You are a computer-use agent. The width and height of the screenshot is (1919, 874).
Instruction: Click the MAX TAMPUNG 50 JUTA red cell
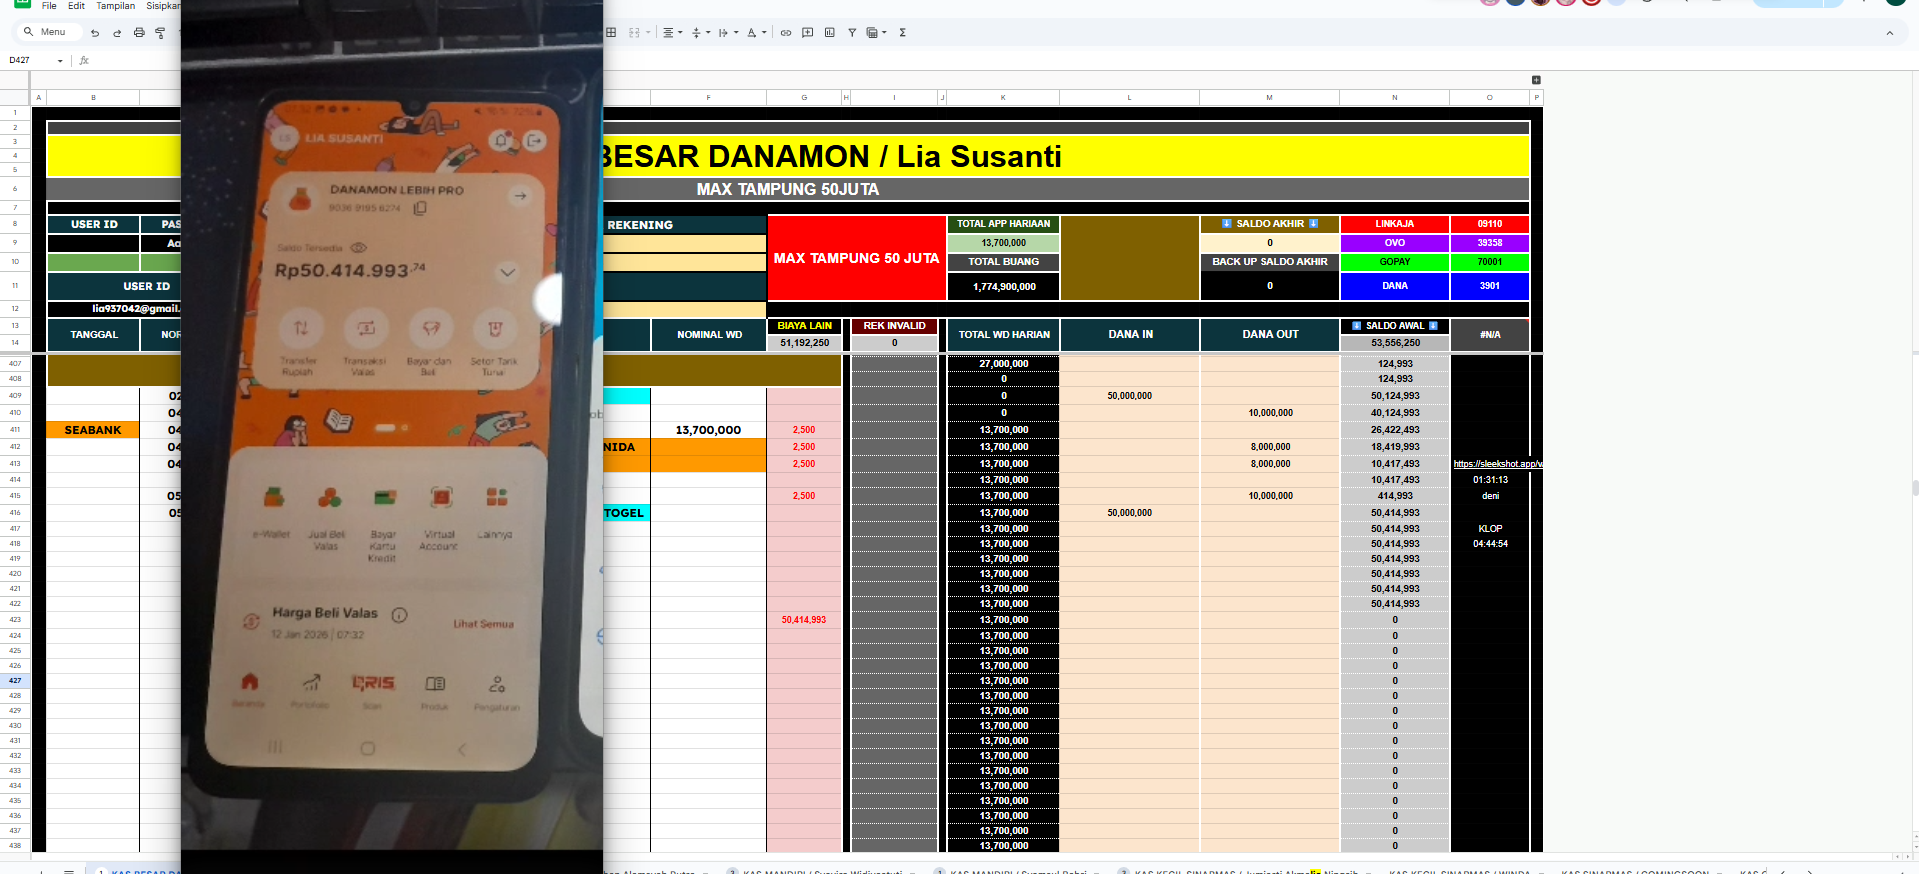pyautogui.click(x=856, y=258)
